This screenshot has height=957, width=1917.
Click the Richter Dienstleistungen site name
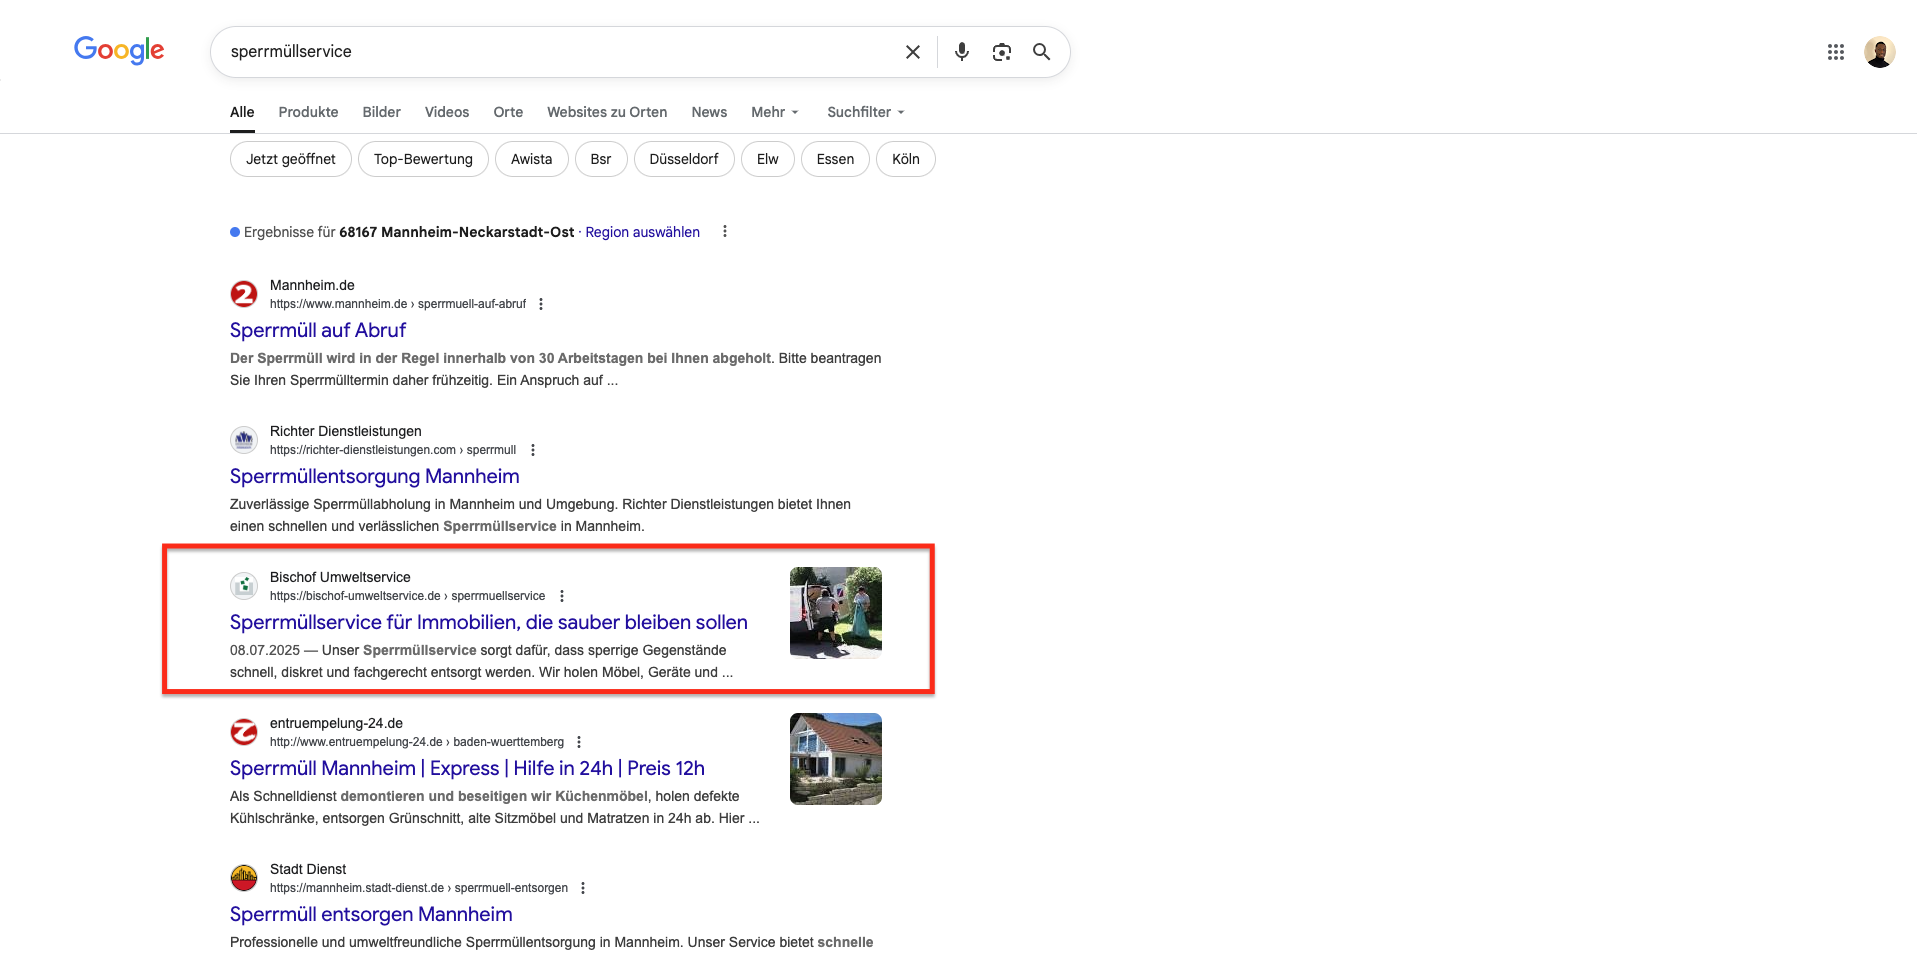pos(346,431)
